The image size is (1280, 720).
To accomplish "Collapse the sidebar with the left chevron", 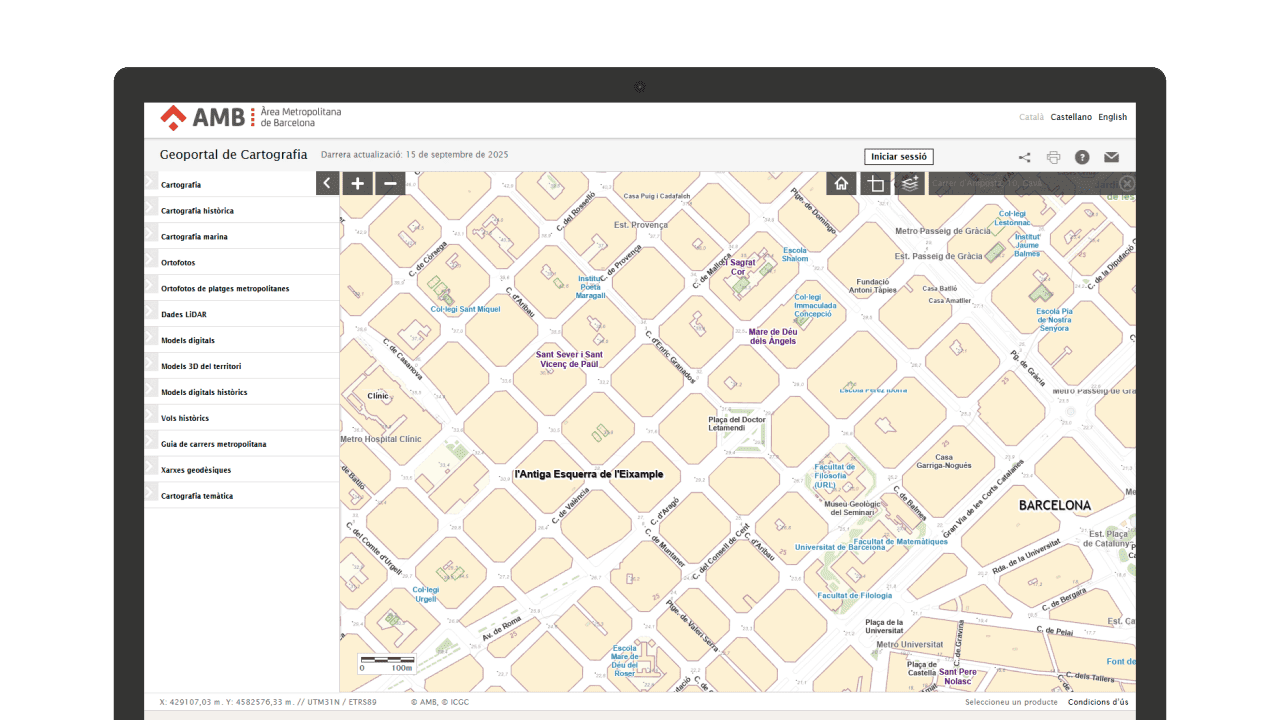I will pyautogui.click(x=327, y=183).
